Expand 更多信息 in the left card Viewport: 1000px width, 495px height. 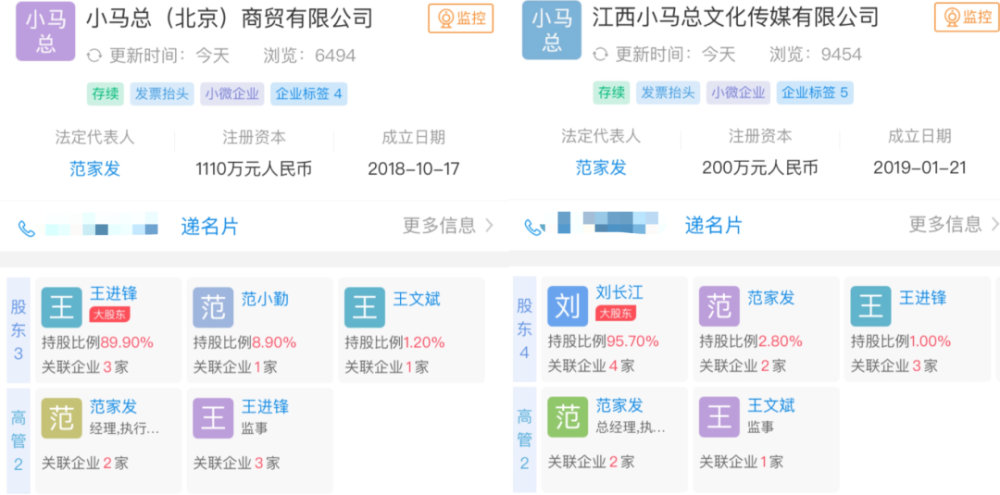pos(448,225)
